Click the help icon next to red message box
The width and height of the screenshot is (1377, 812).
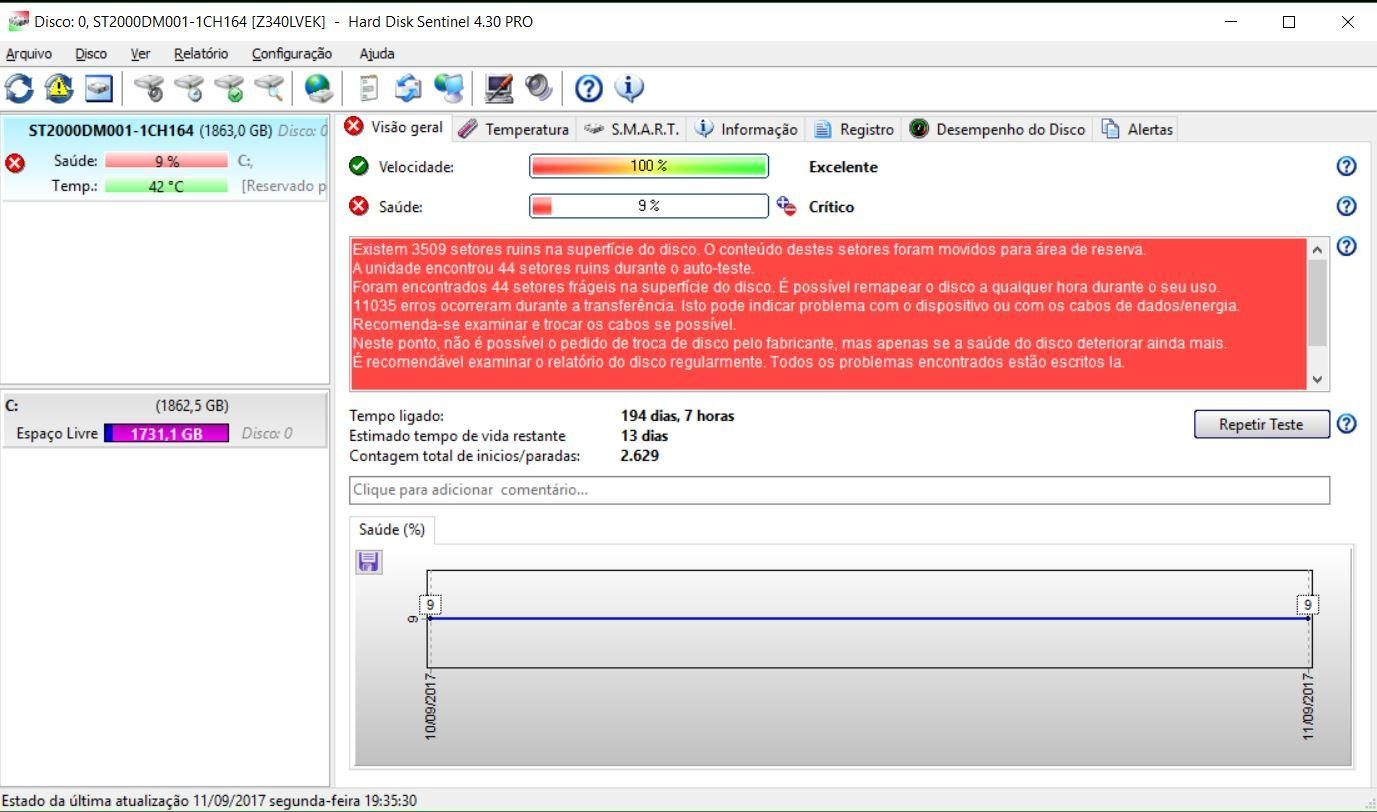pyautogui.click(x=1346, y=246)
